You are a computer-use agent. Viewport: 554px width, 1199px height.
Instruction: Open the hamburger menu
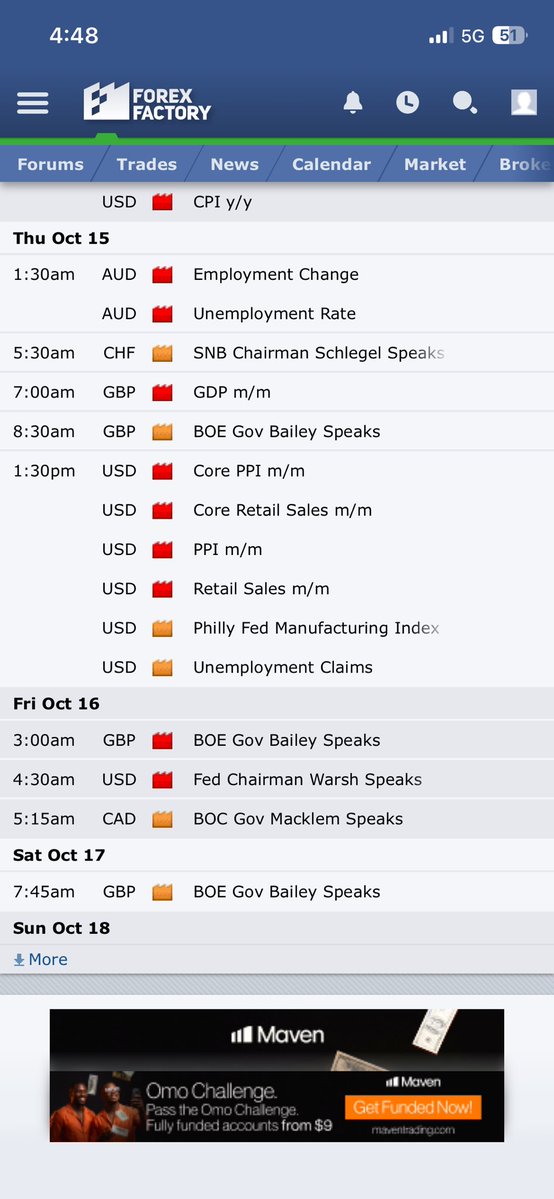33,102
